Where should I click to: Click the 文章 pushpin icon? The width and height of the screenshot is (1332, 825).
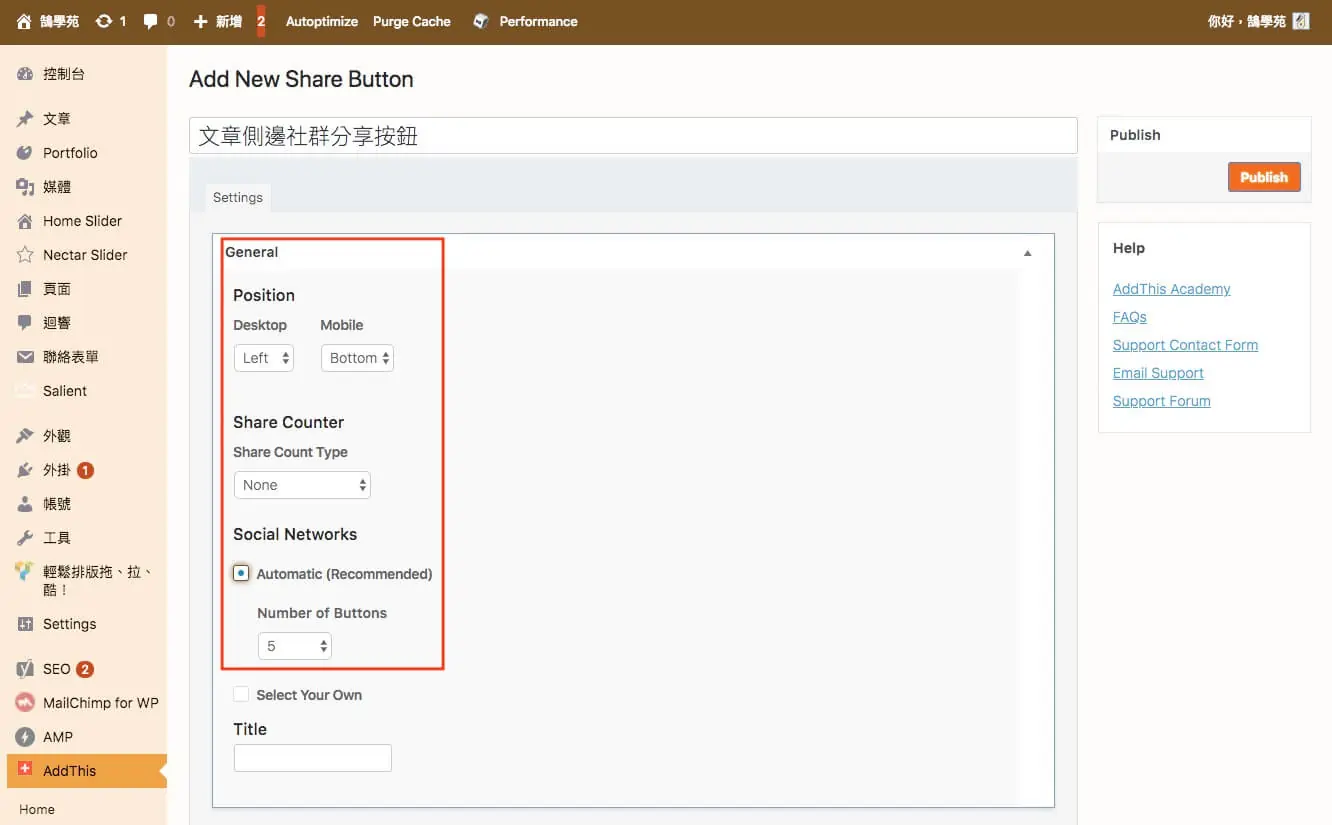pos(25,119)
